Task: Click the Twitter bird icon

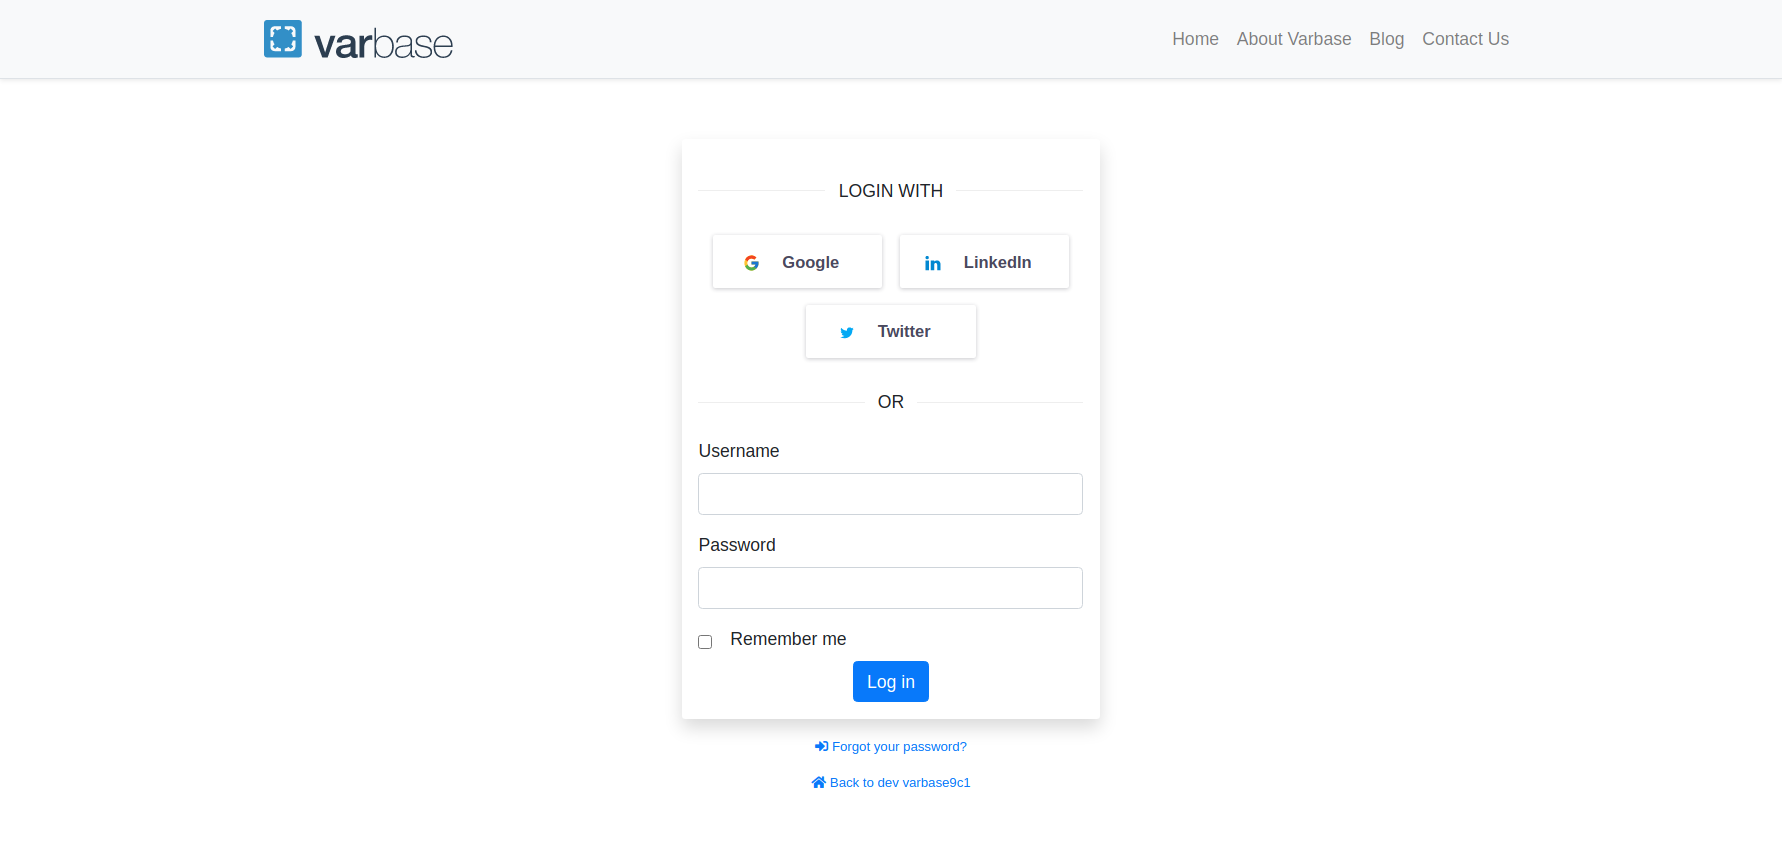Action: coord(847,332)
